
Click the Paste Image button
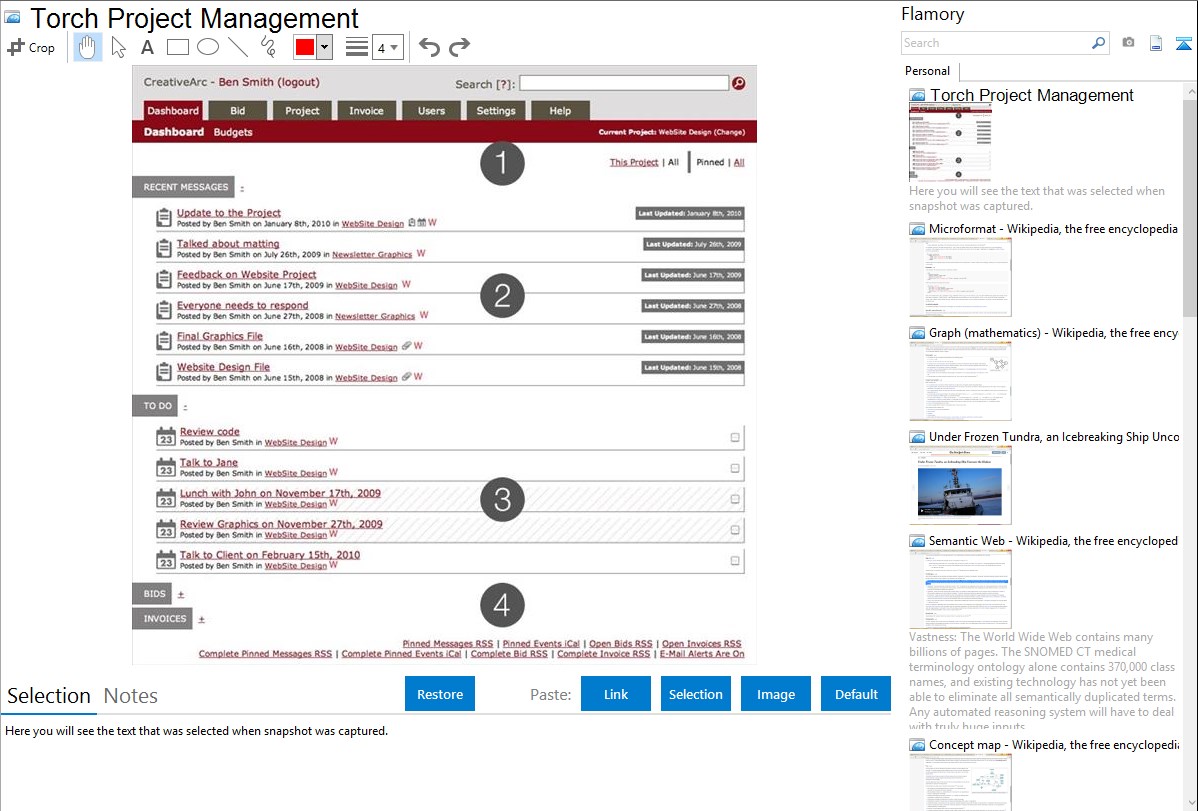click(x=775, y=694)
